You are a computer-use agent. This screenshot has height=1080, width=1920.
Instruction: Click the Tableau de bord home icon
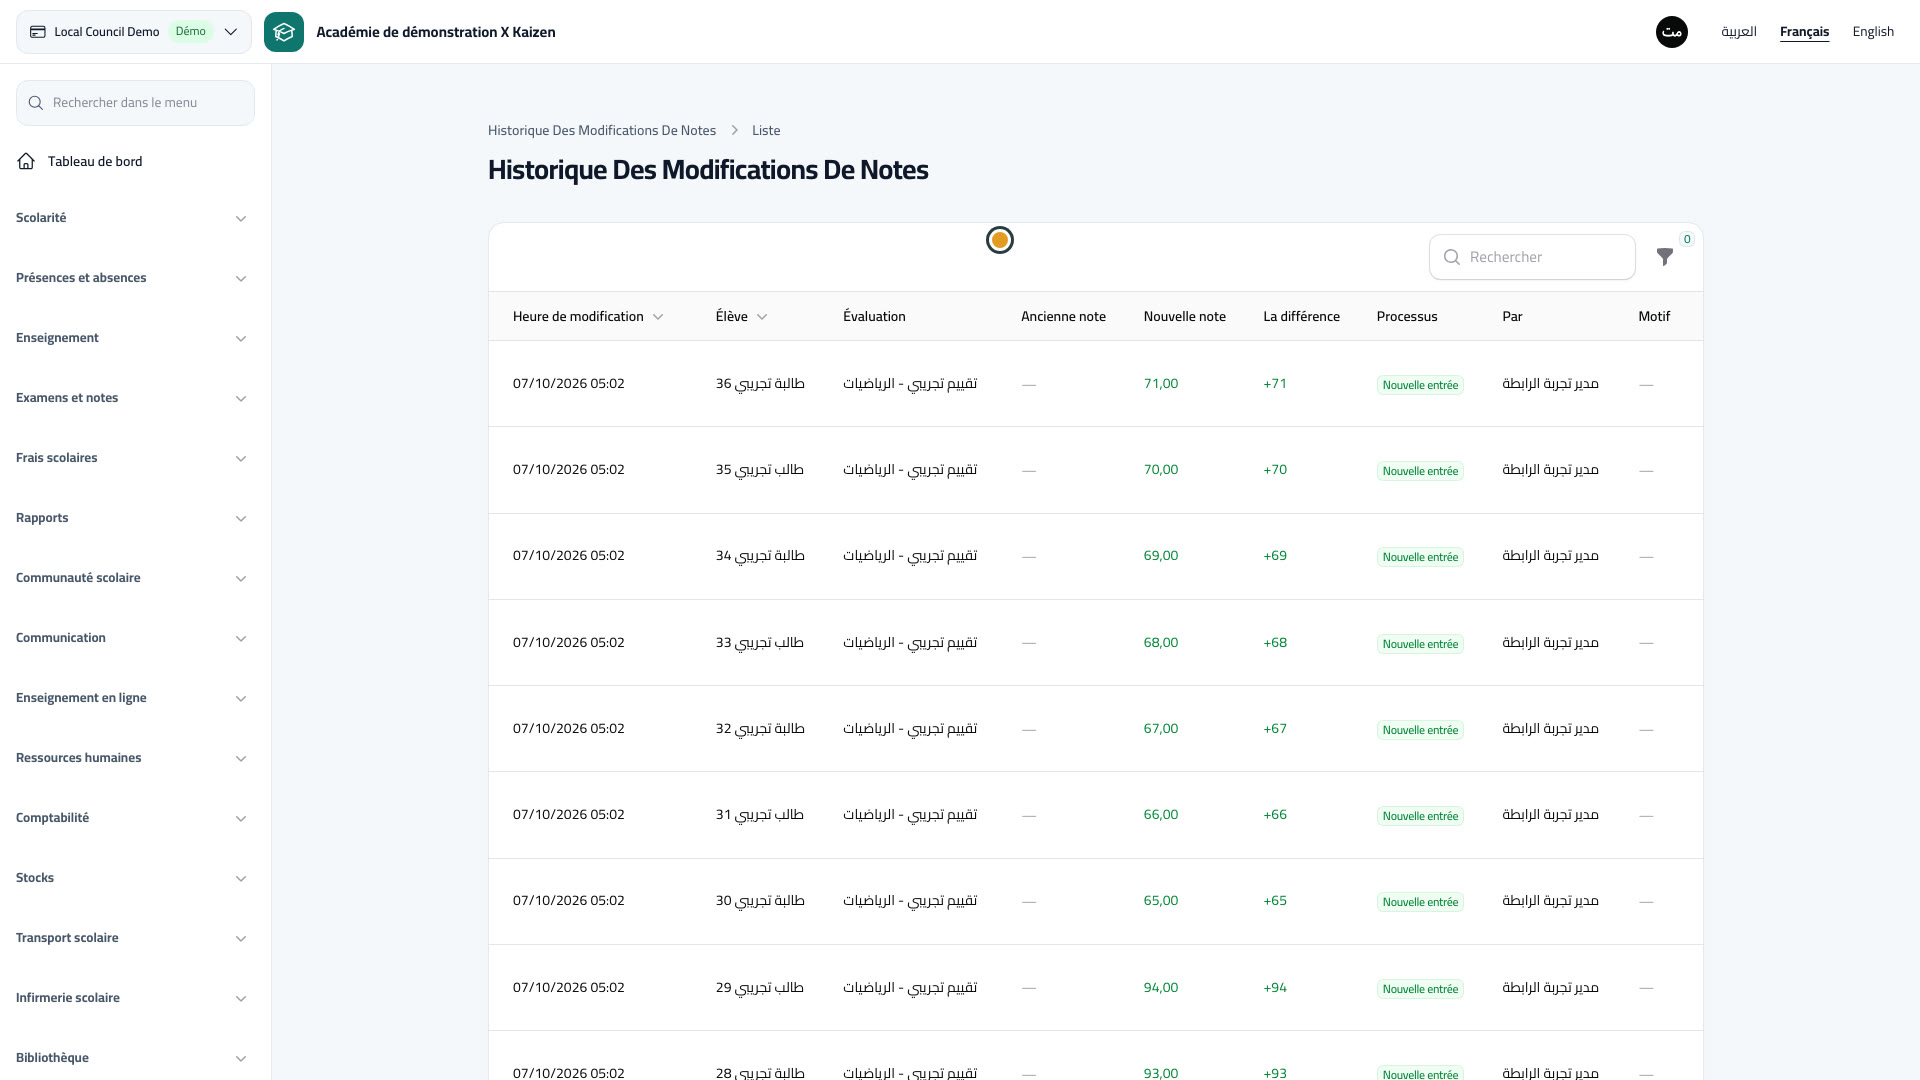tap(26, 161)
